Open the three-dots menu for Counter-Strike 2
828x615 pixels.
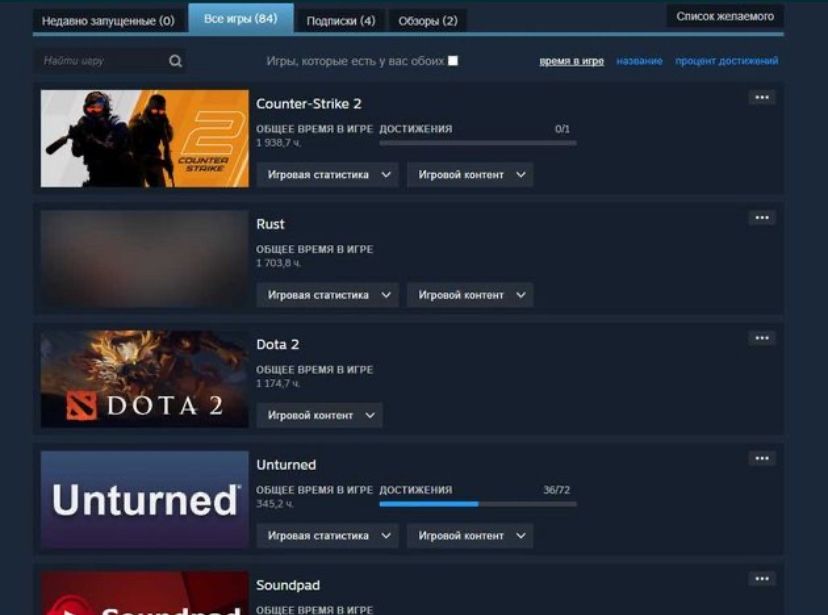click(761, 97)
